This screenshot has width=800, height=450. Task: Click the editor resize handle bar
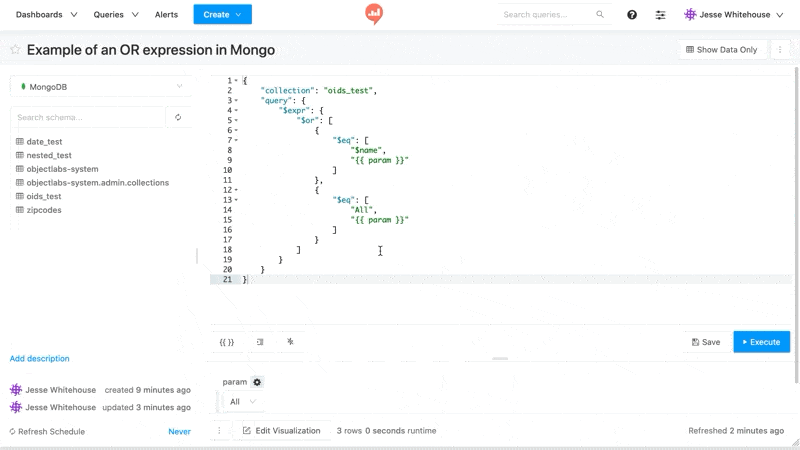point(500,359)
